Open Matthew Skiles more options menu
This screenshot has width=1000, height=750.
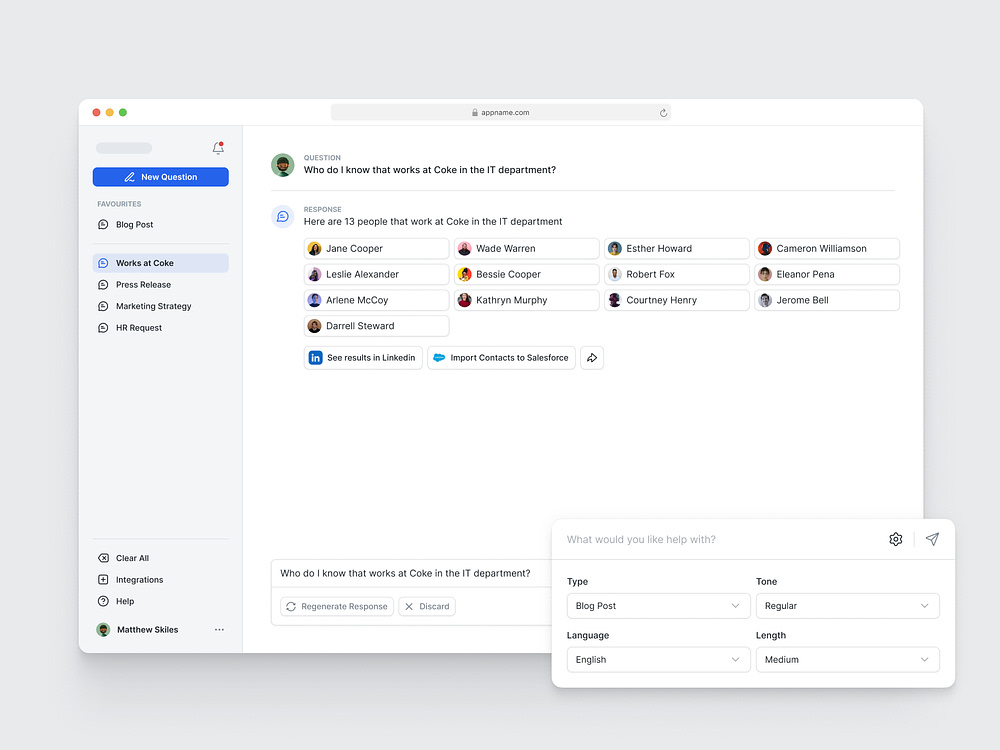pos(219,629)
